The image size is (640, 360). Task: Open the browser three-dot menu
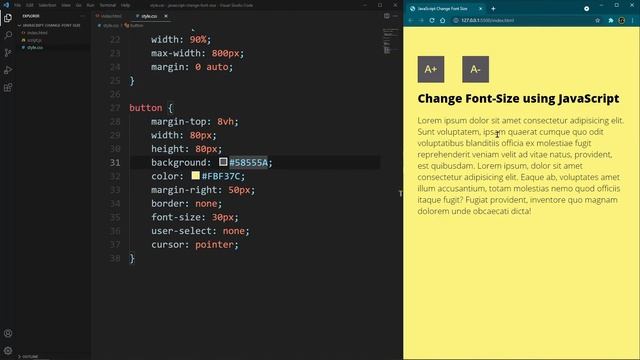coord(633,20)
